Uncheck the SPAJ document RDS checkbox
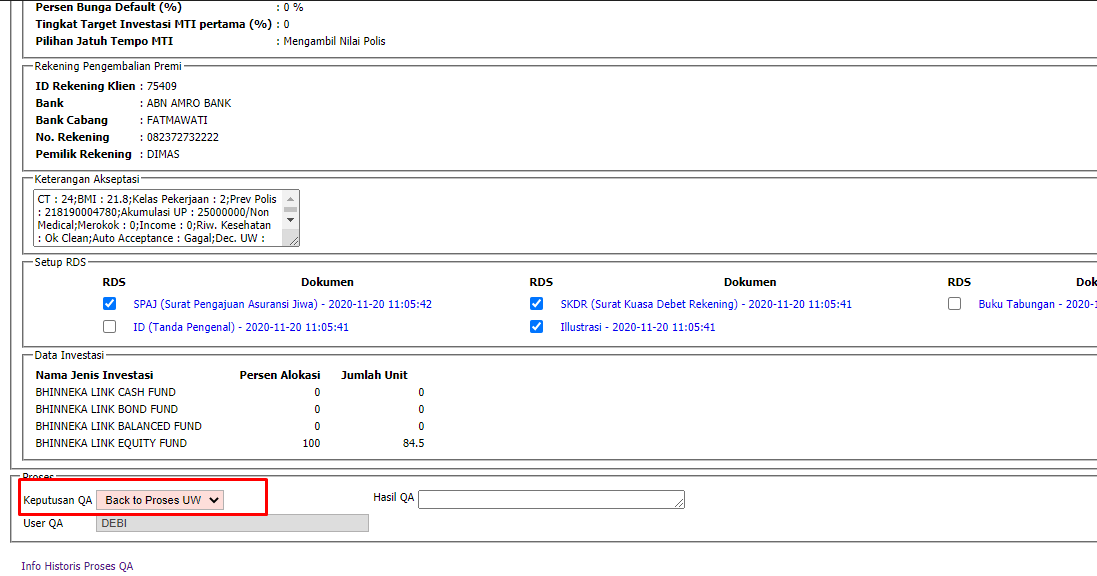This screenshot has width=1097, height=576. 109,304
